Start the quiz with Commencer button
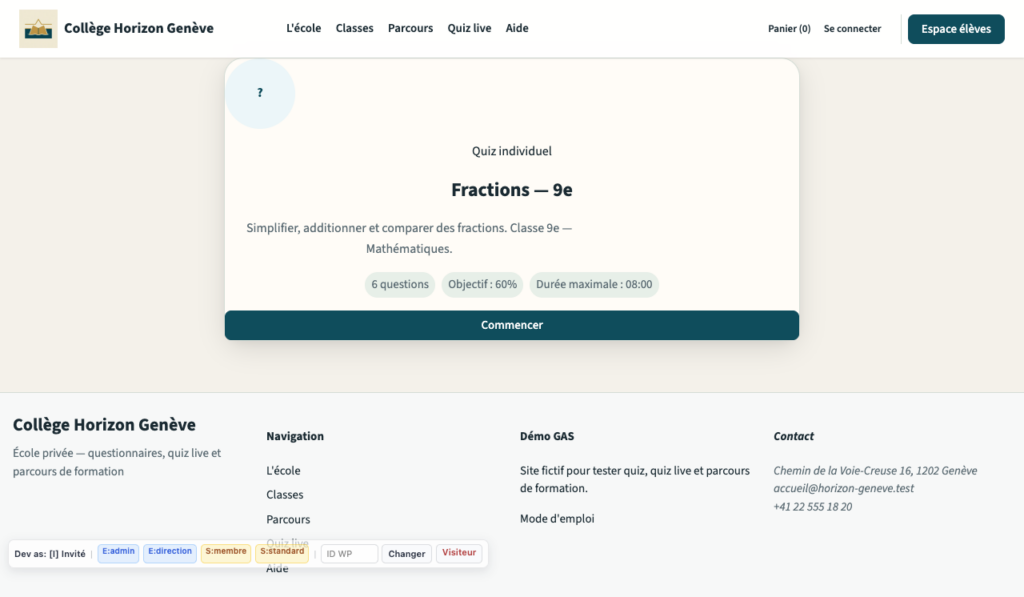 [x=512, y=325]
